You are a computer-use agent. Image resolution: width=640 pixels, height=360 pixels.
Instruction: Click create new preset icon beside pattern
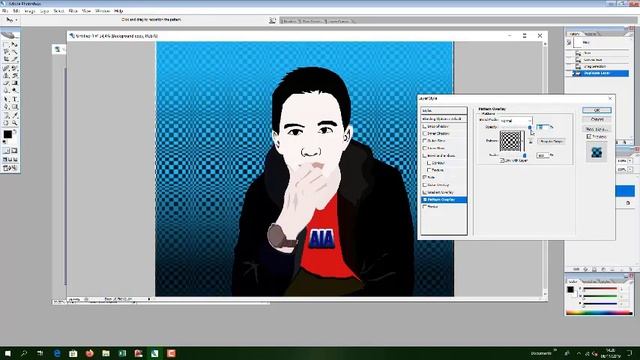(531, 141)
